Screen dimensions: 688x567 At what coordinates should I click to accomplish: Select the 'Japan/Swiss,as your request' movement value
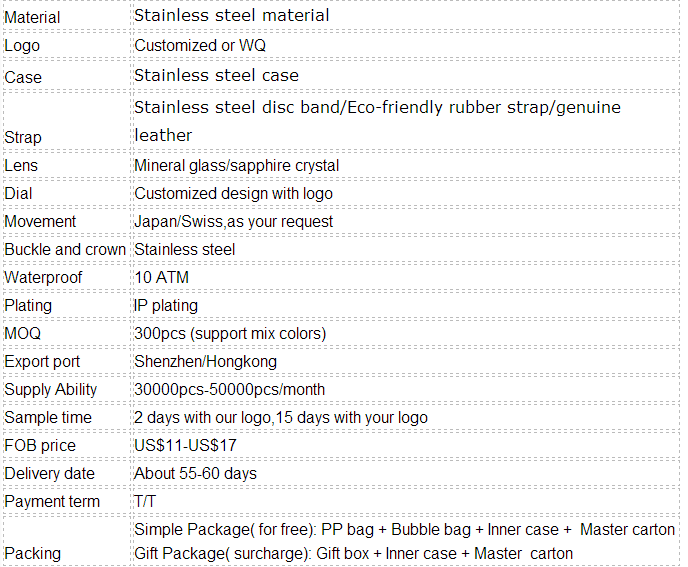tap(233, 222)
